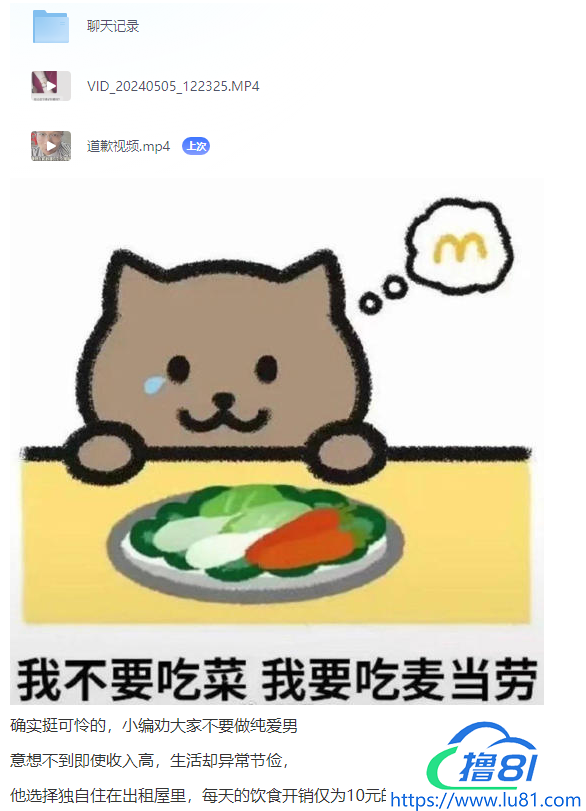The image size is (586, 811).
Task: Click the blue 上次 badge
Action: click(x=196, y=146)
